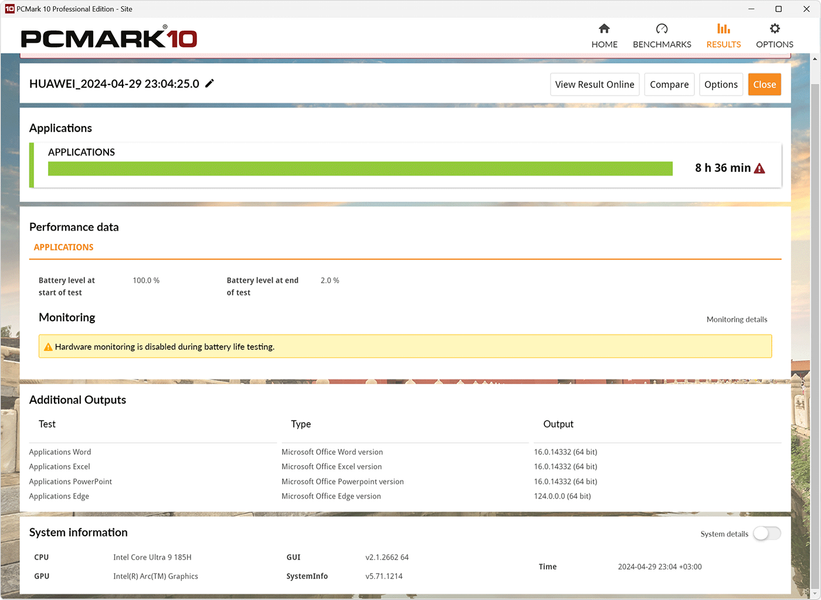Screen dimensions: 821x600
Task: Click the Microsoft Office Excel version cell
Action: (331, 466)
